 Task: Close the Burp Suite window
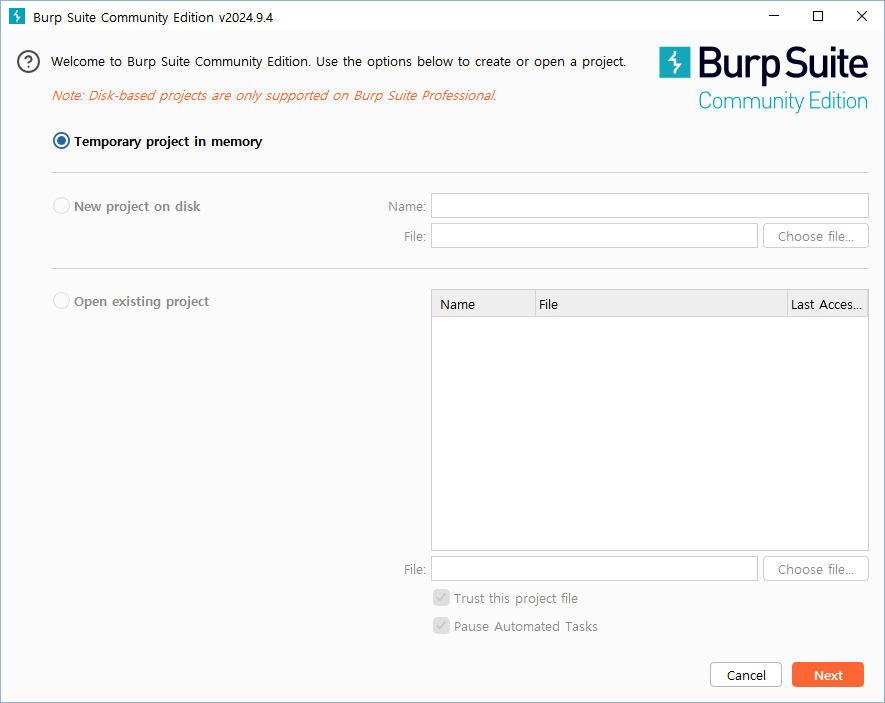point(861,16)
